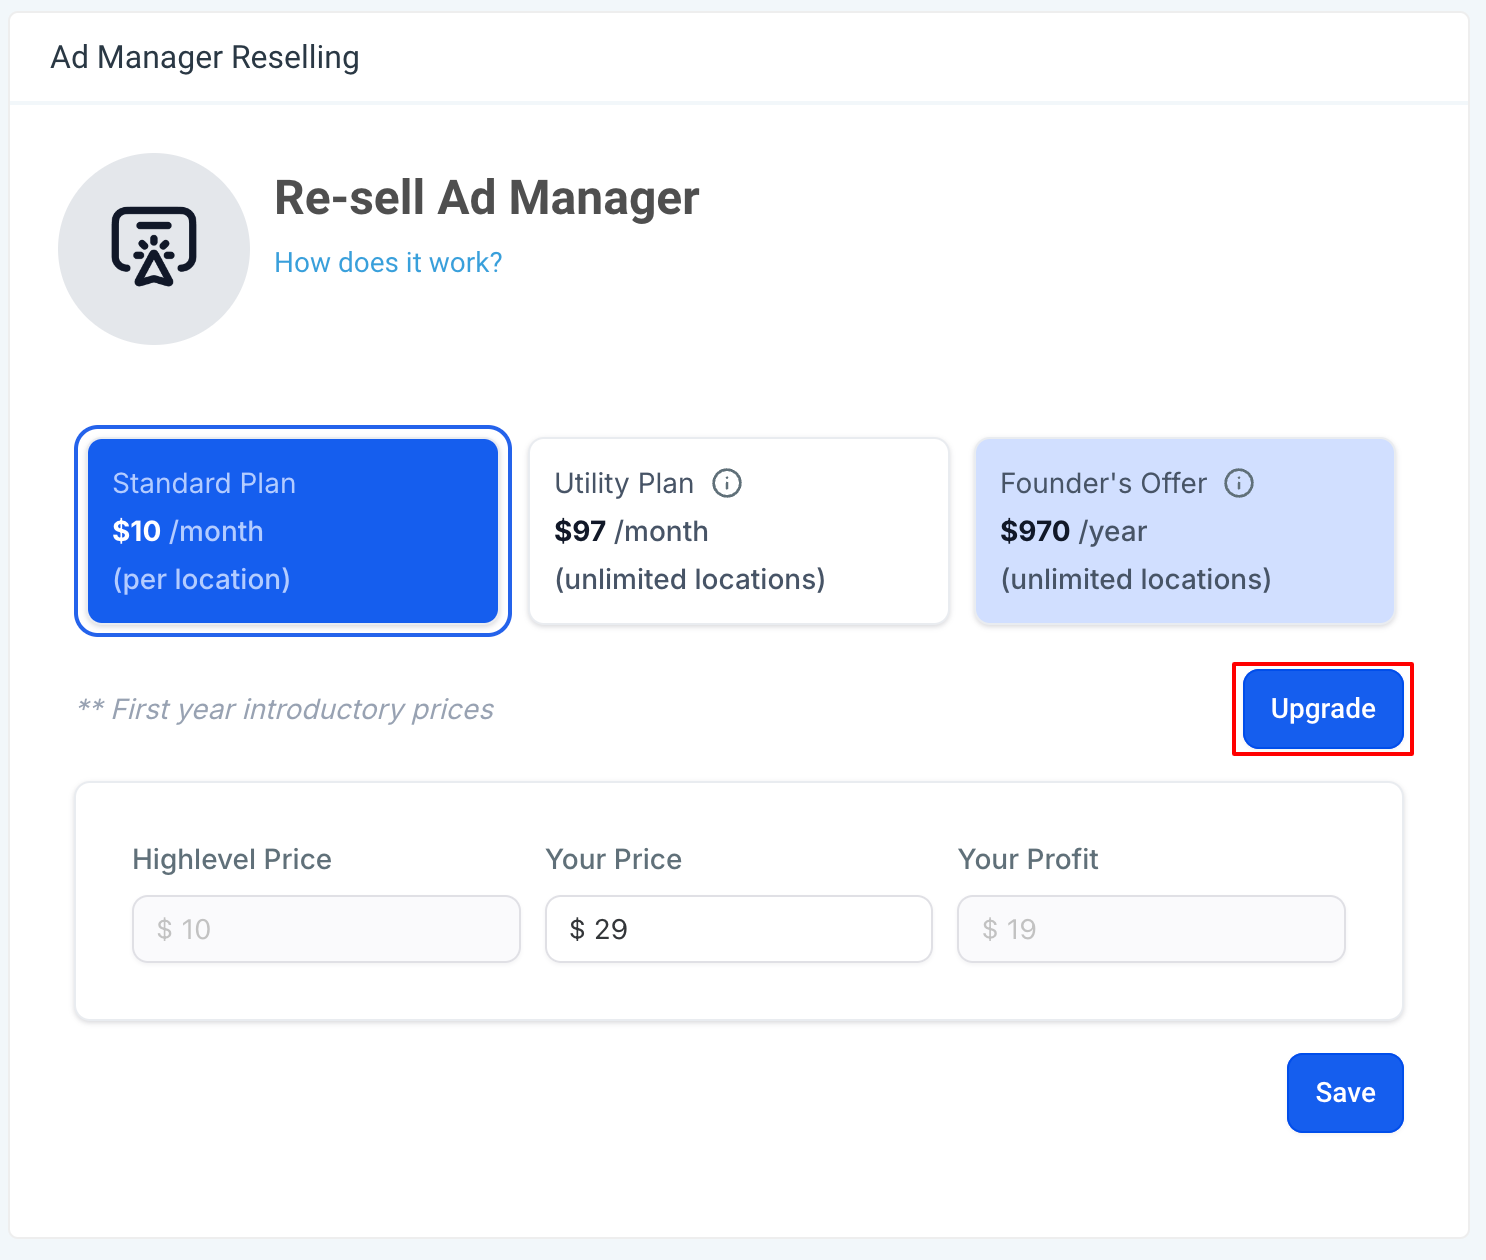Click Founder's Offer unlimited locations text
The height and width of the screenshot is (1260, 1486).
pyautogui.click(x=1136, y=580)
